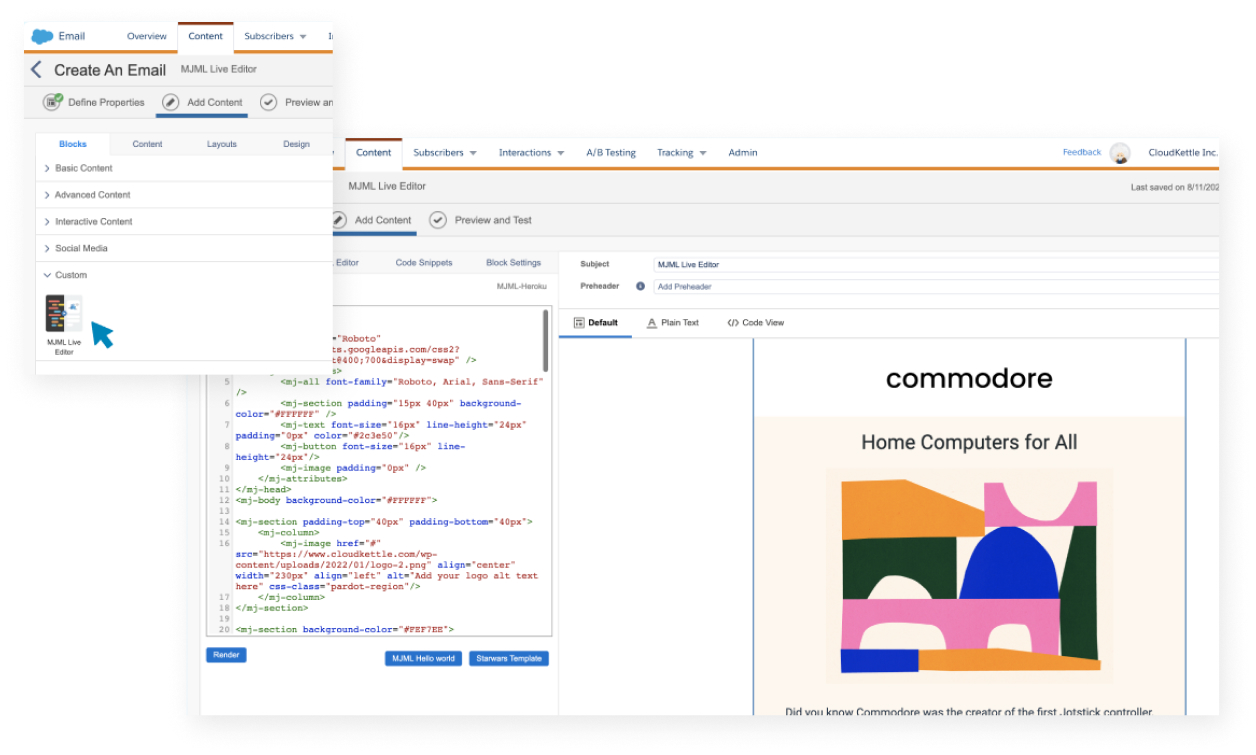
Task: Choose the MJML Live Editor custom block
Action: point(64,326)
